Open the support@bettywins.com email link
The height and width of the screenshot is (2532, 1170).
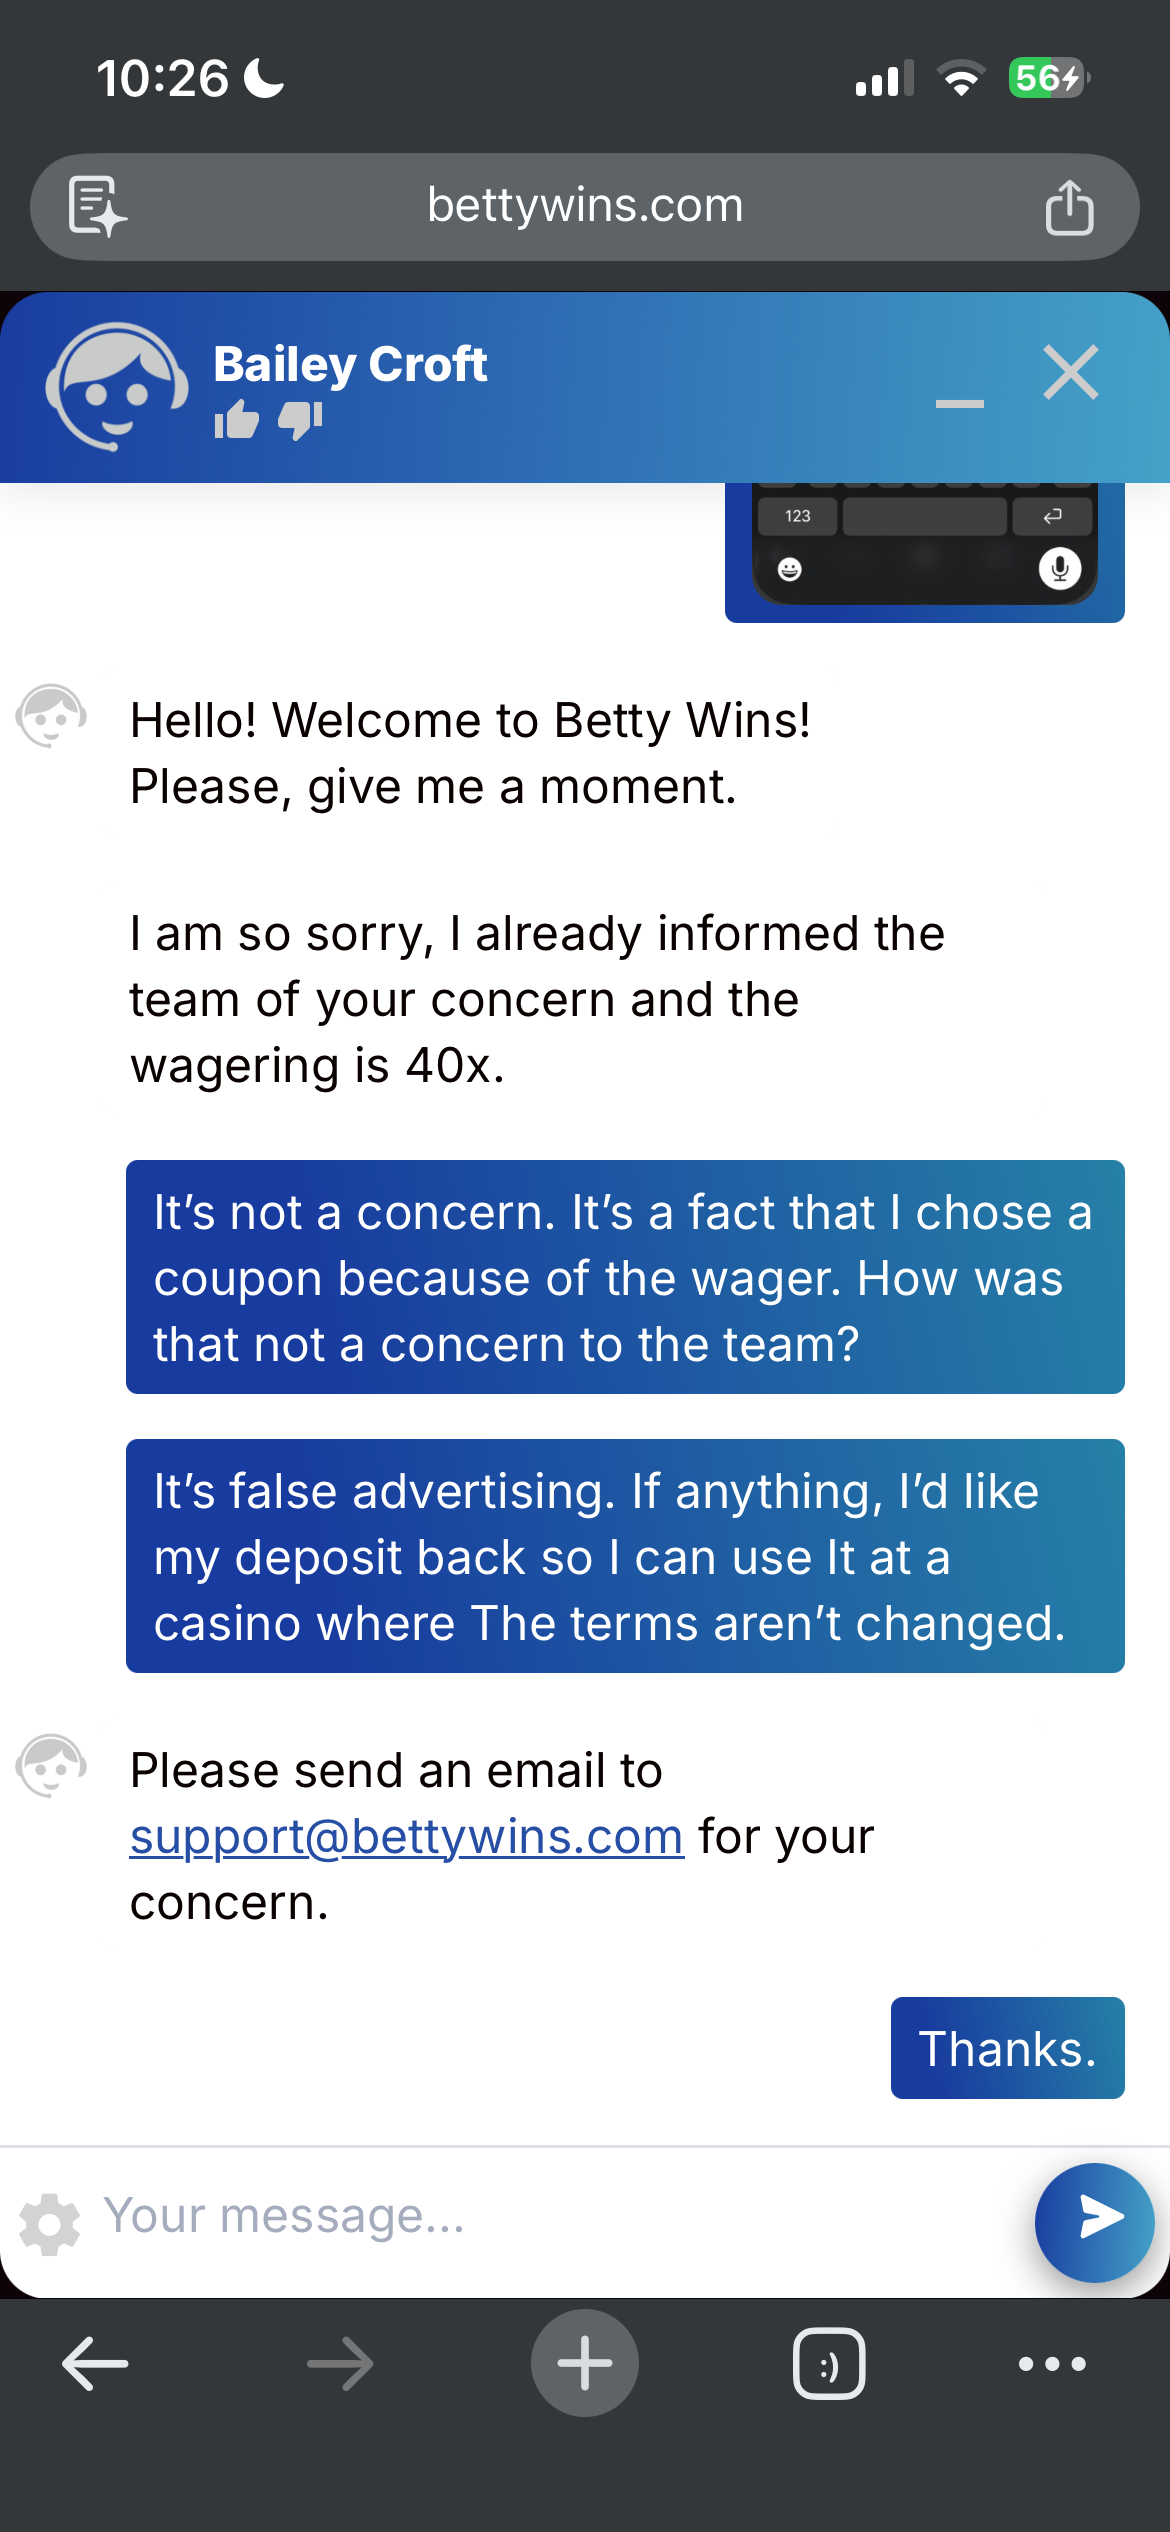407,1836
